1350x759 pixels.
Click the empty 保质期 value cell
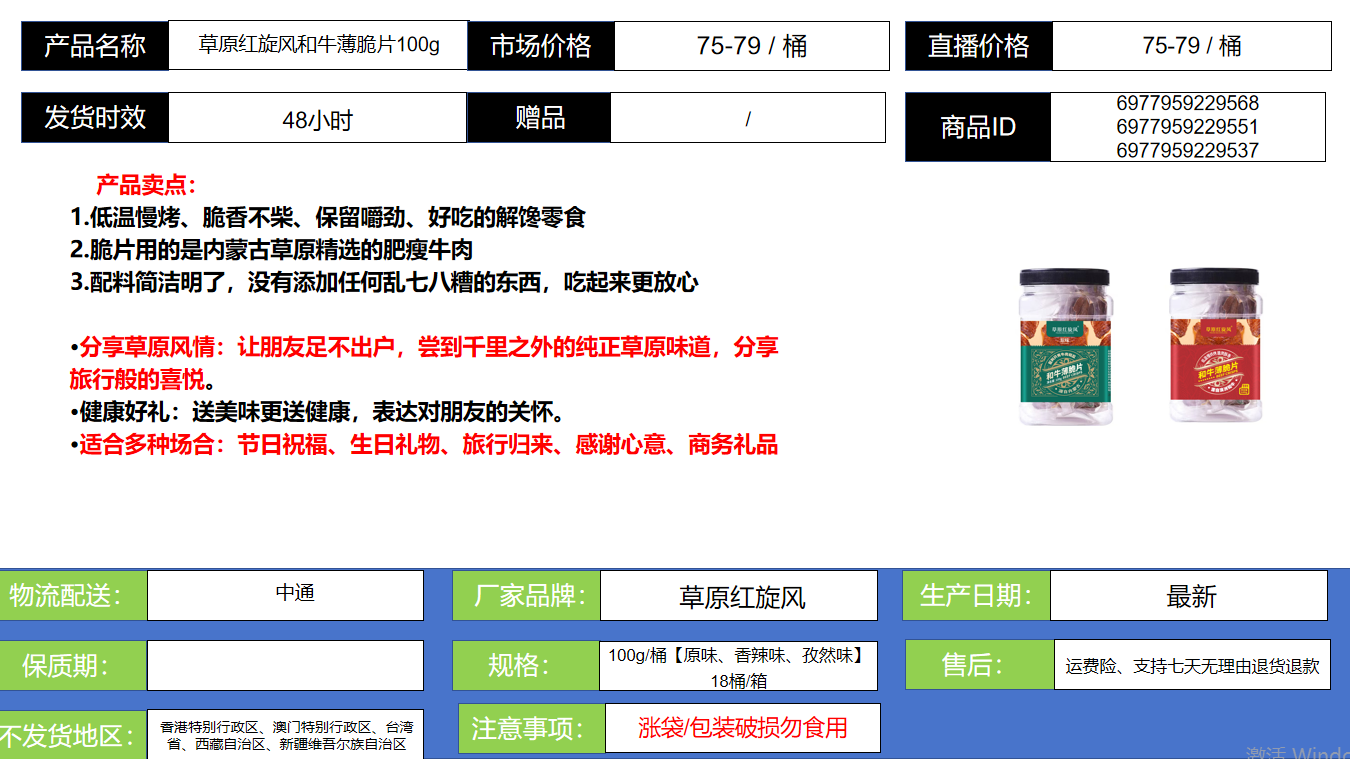tap(285, 665)
